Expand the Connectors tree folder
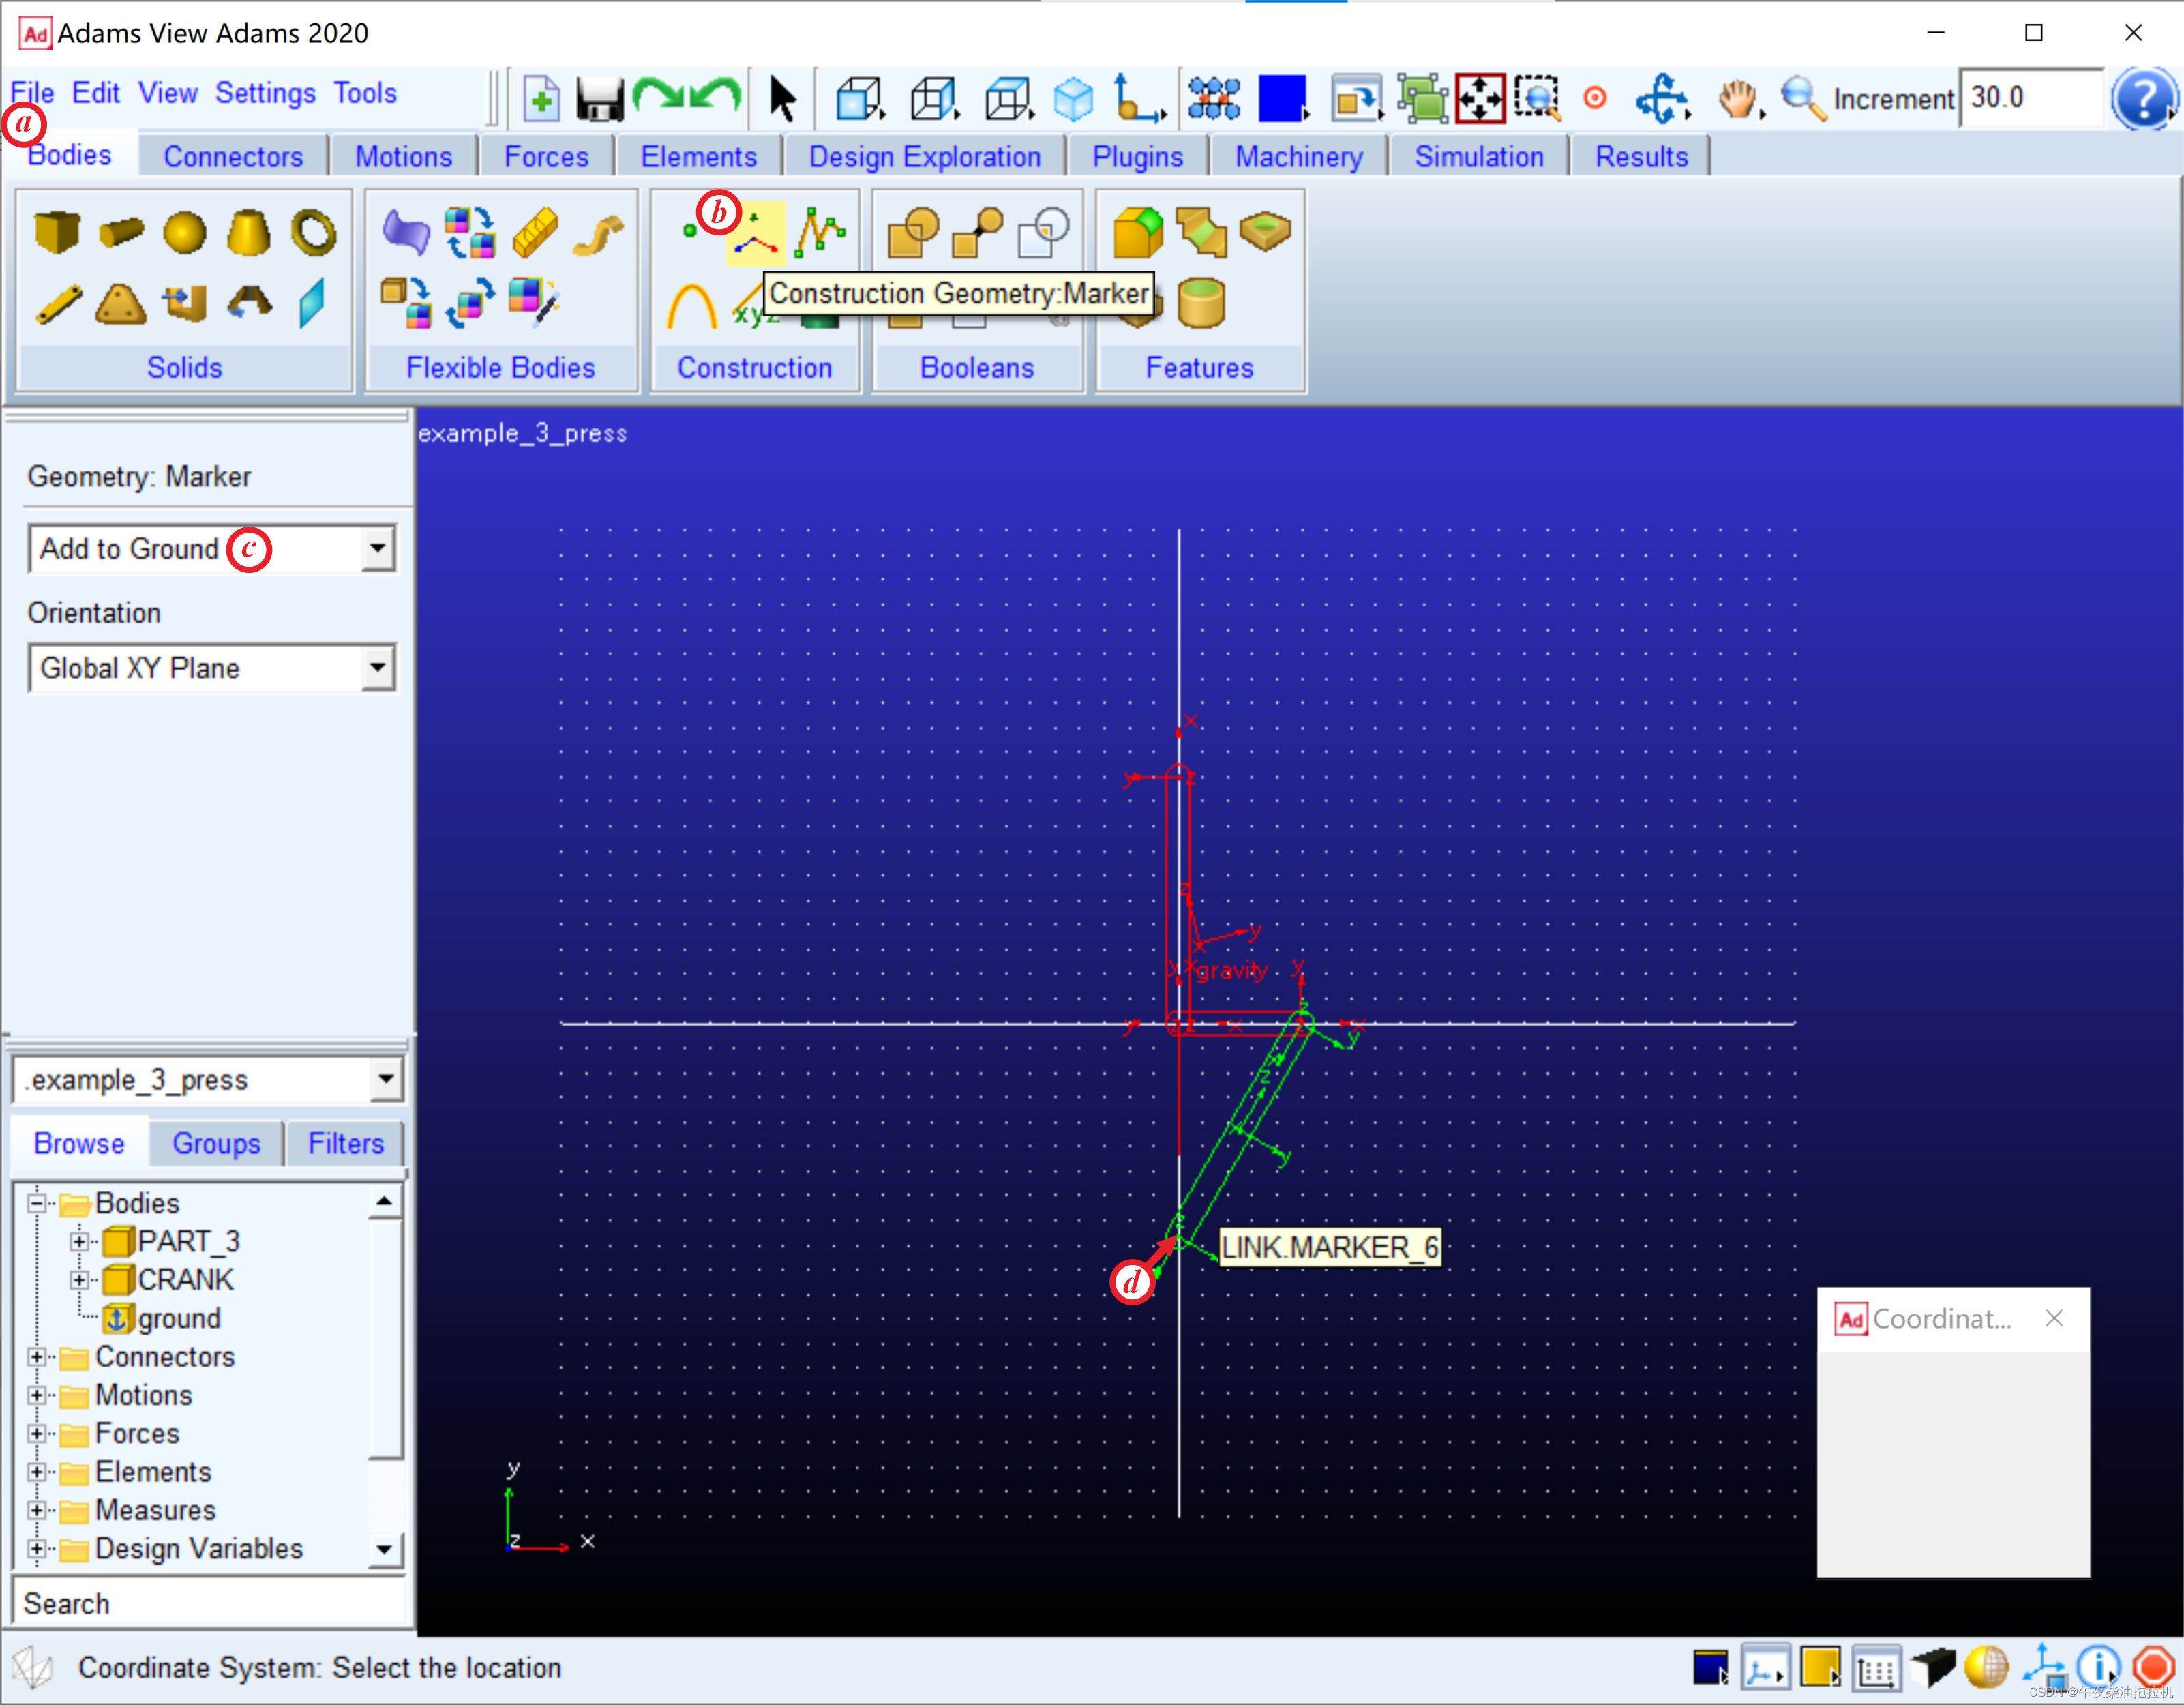The width and height of the screenshot is (2184, 1705). [37, 1357]
